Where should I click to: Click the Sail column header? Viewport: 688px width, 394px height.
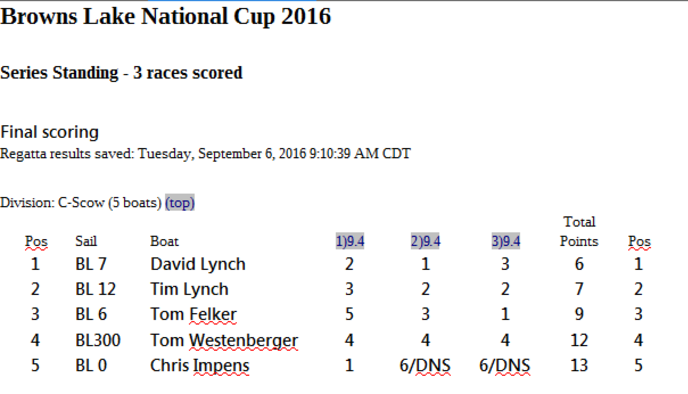click(86, 241)
